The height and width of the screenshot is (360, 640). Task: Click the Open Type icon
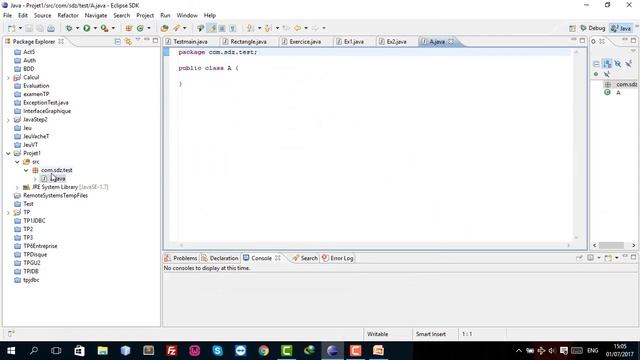164,28
